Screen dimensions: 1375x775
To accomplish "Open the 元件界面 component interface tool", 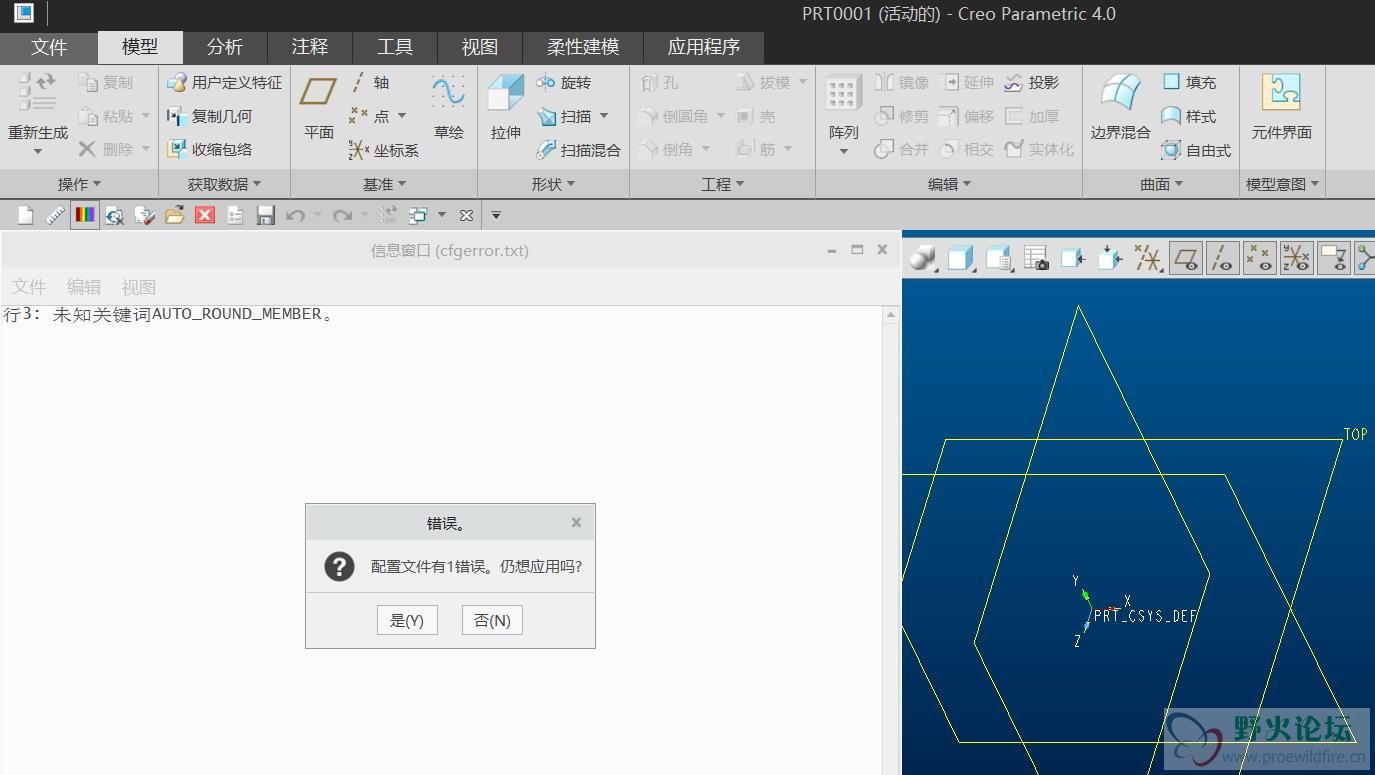I will coord(1281,107).
